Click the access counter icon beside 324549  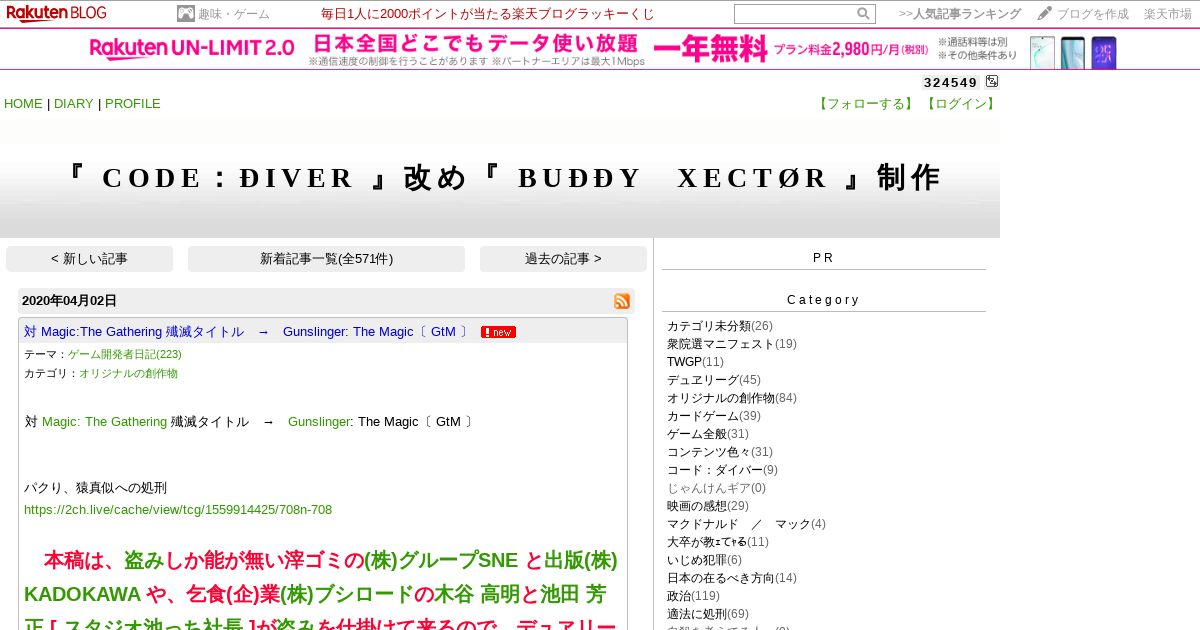tap(992, 82)
